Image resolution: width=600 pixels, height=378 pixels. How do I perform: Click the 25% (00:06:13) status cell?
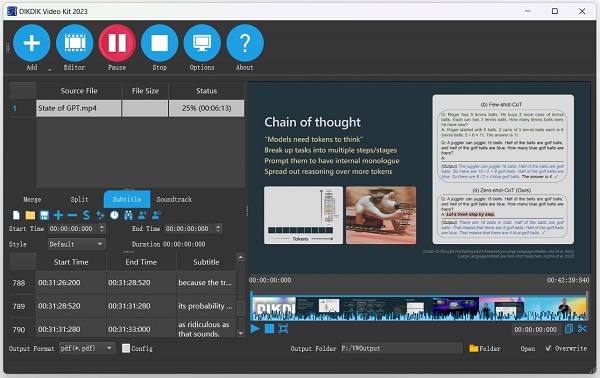pos(206,108)
